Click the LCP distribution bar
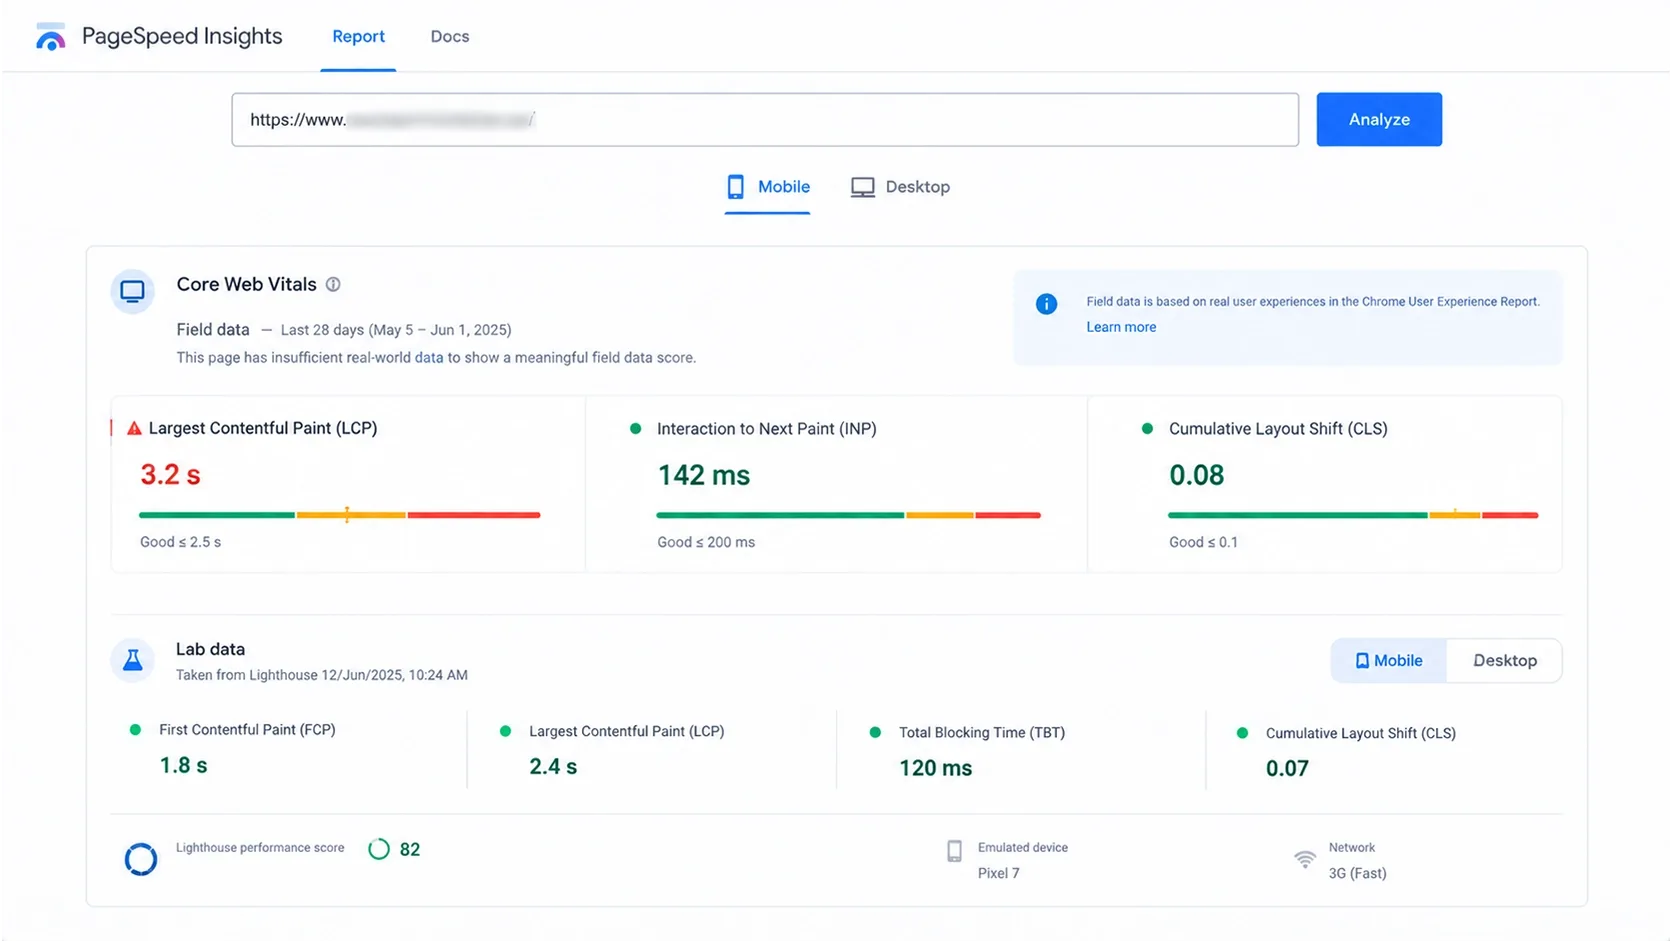1672x941 pixels. (340, 515)
